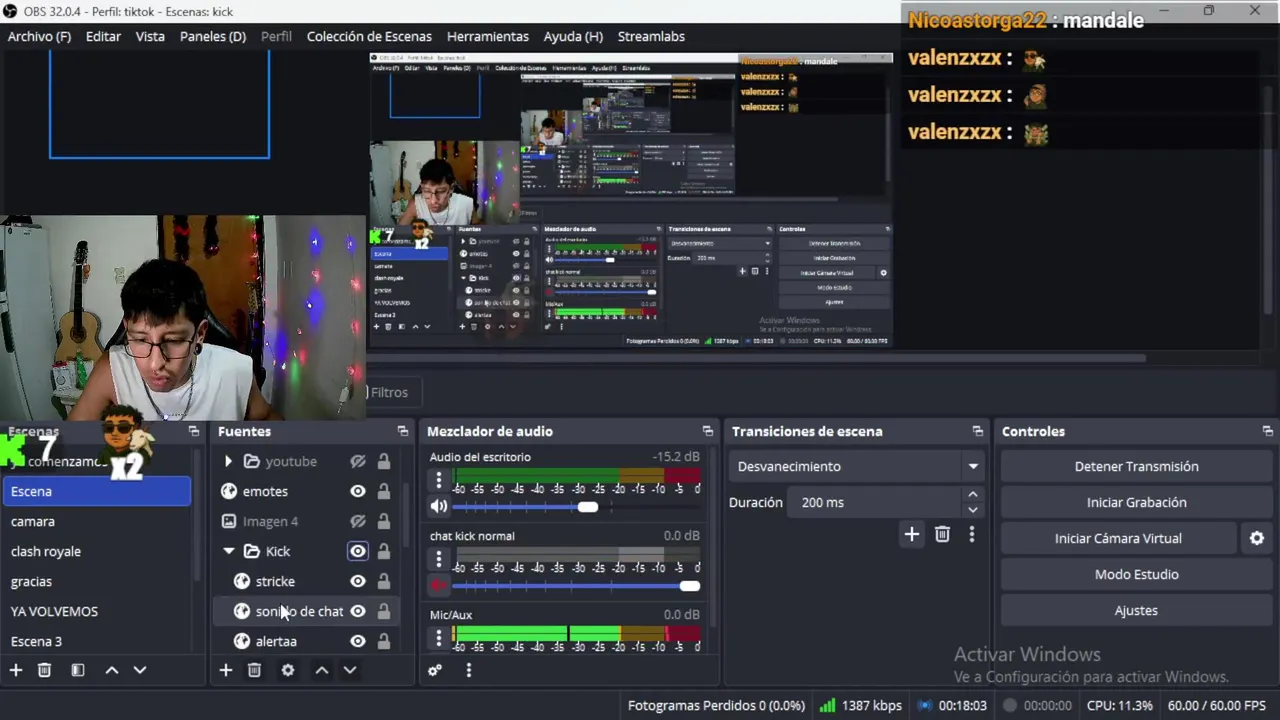Move selected source down in Fuentes
The width and height of the screenshot is (1280, 720).
tap(350, 670)
